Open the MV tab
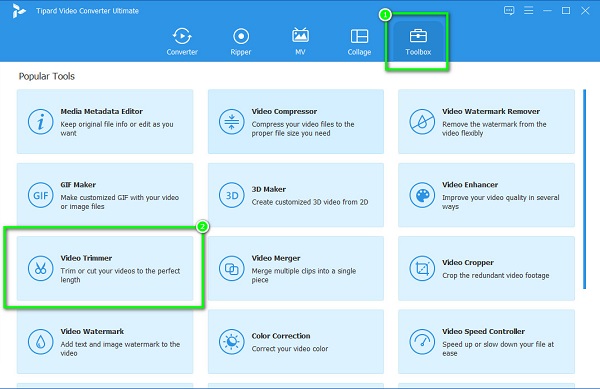 pyautogui.click(x=300, y=42)
